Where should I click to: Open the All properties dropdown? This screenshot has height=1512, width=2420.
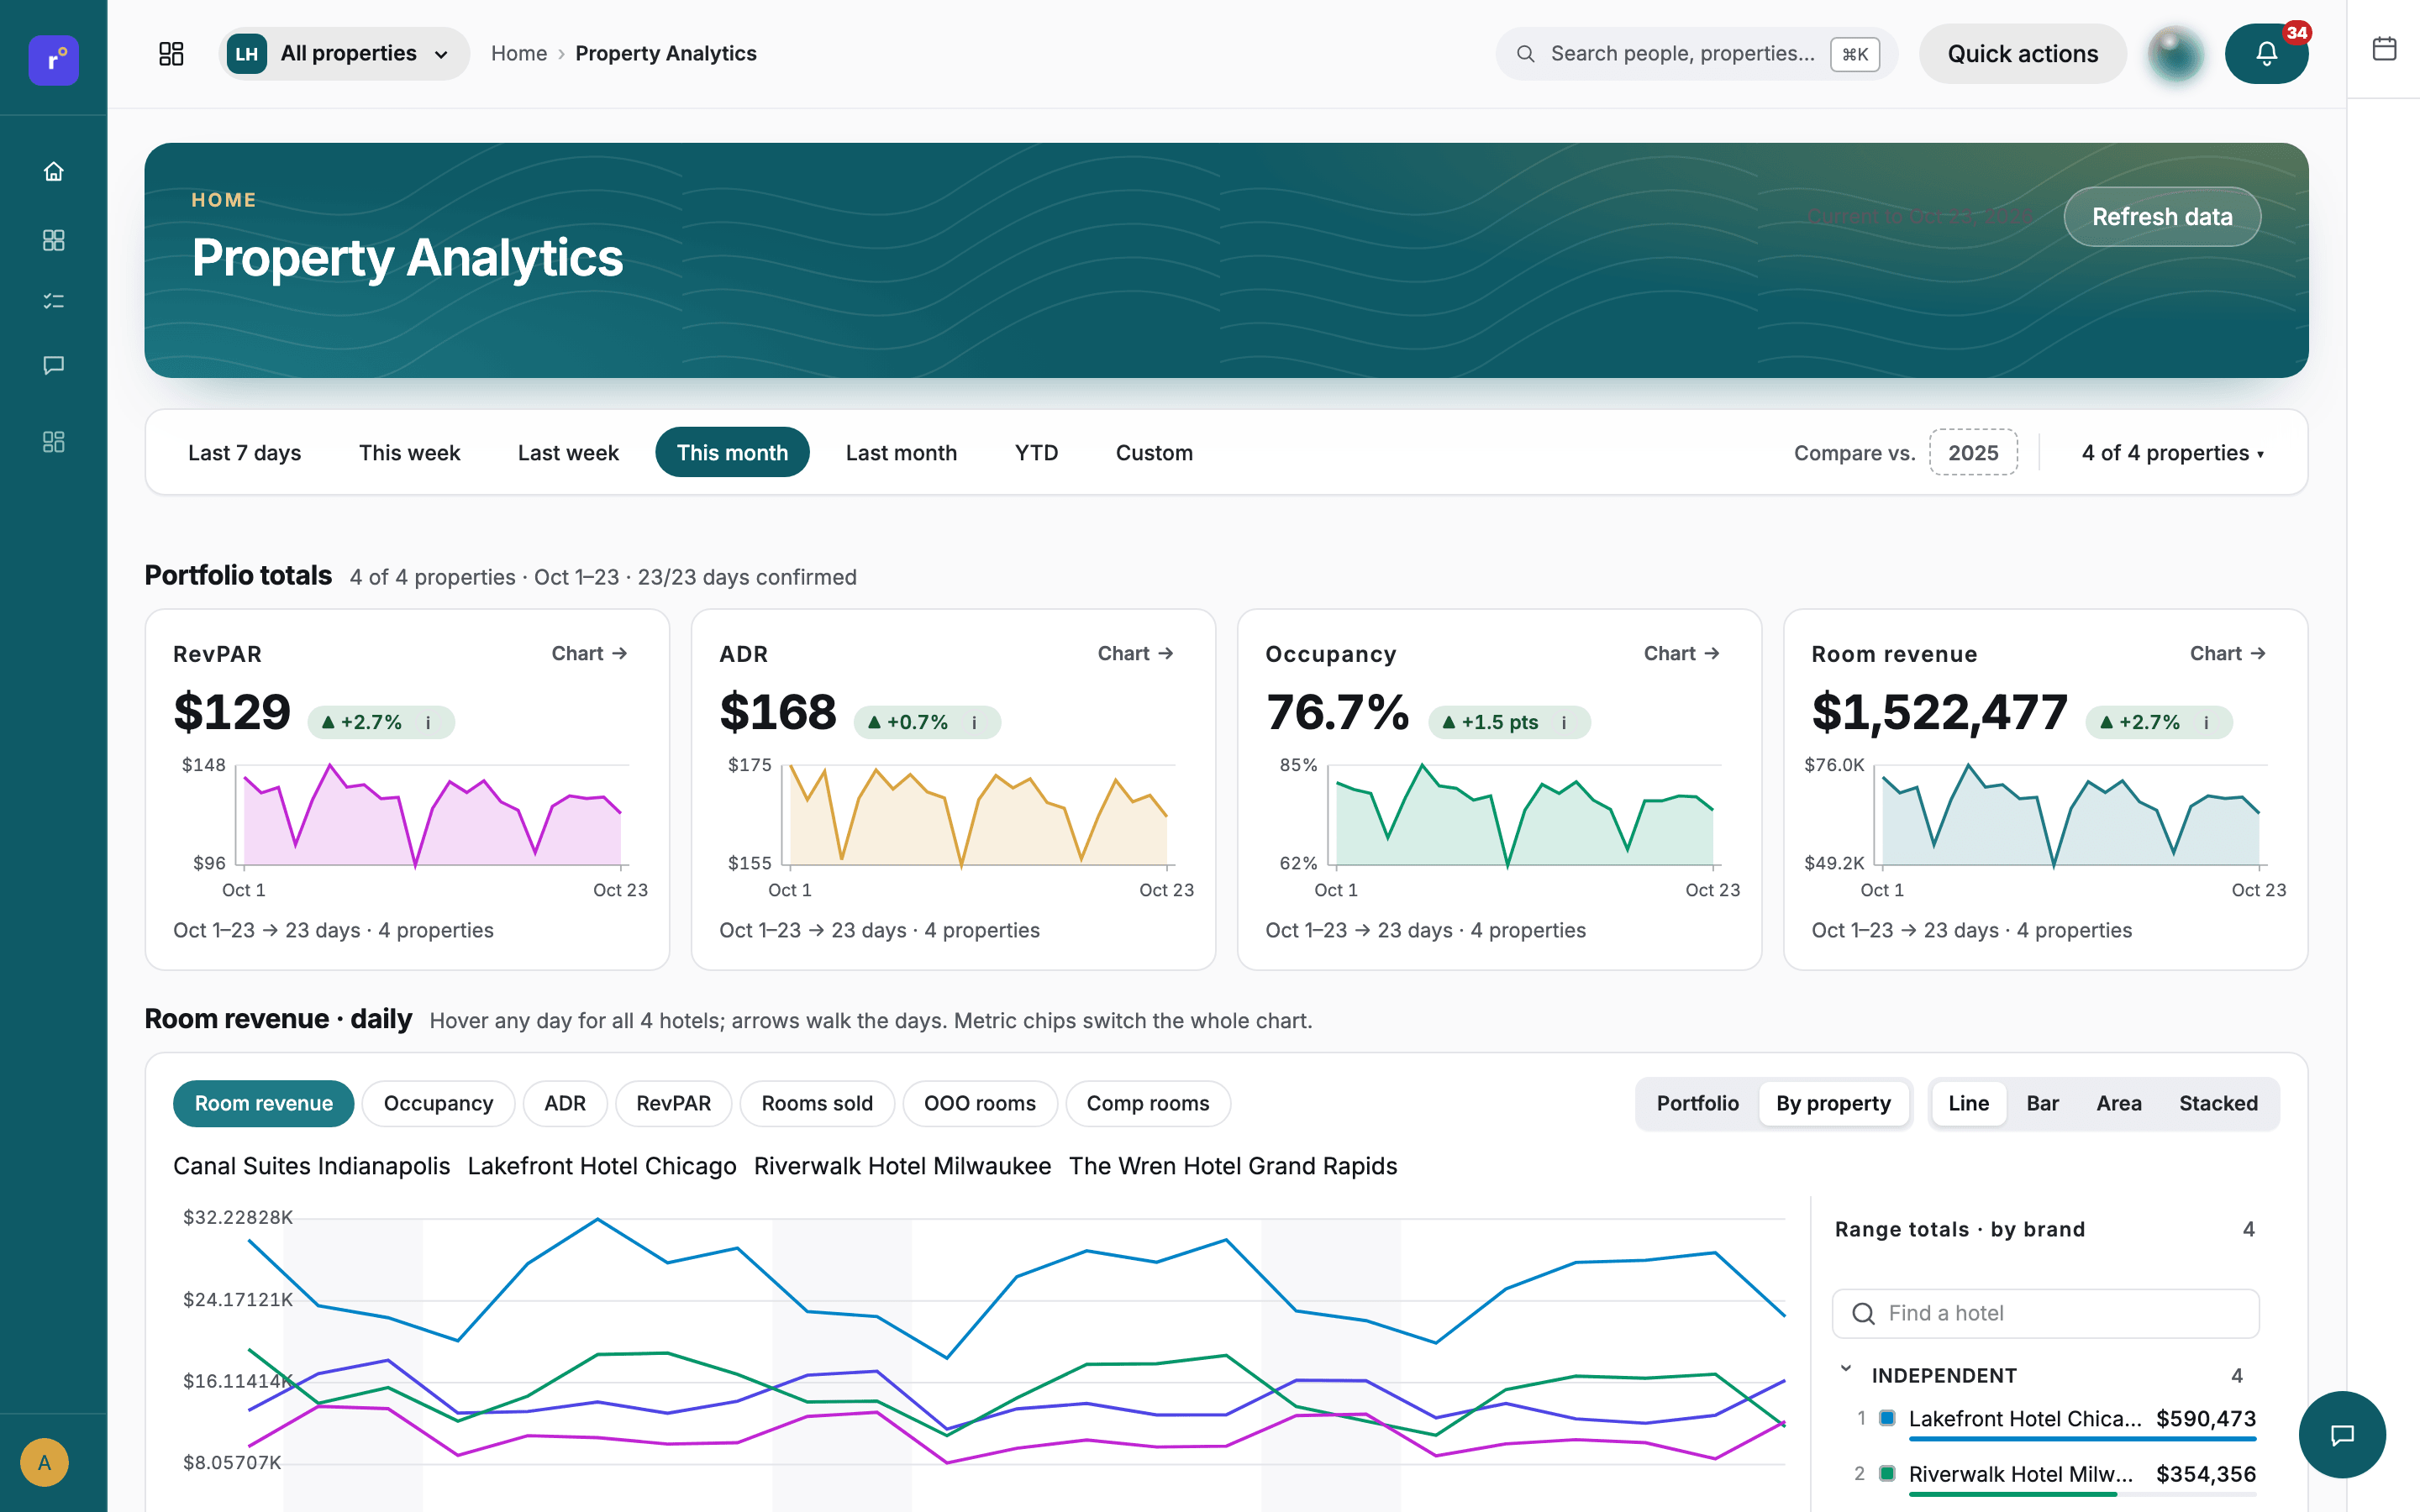(x=344, y=54)
